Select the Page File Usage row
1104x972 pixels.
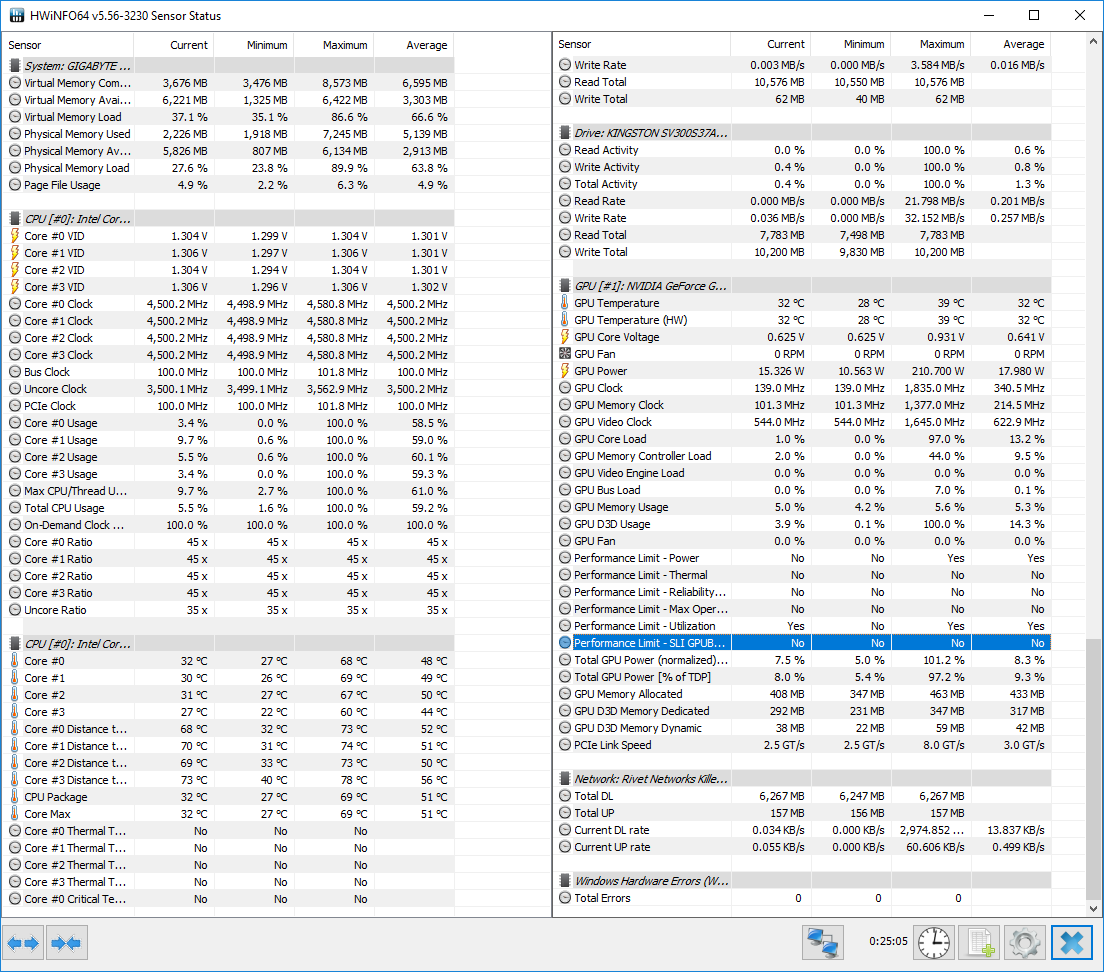(229, 184)
